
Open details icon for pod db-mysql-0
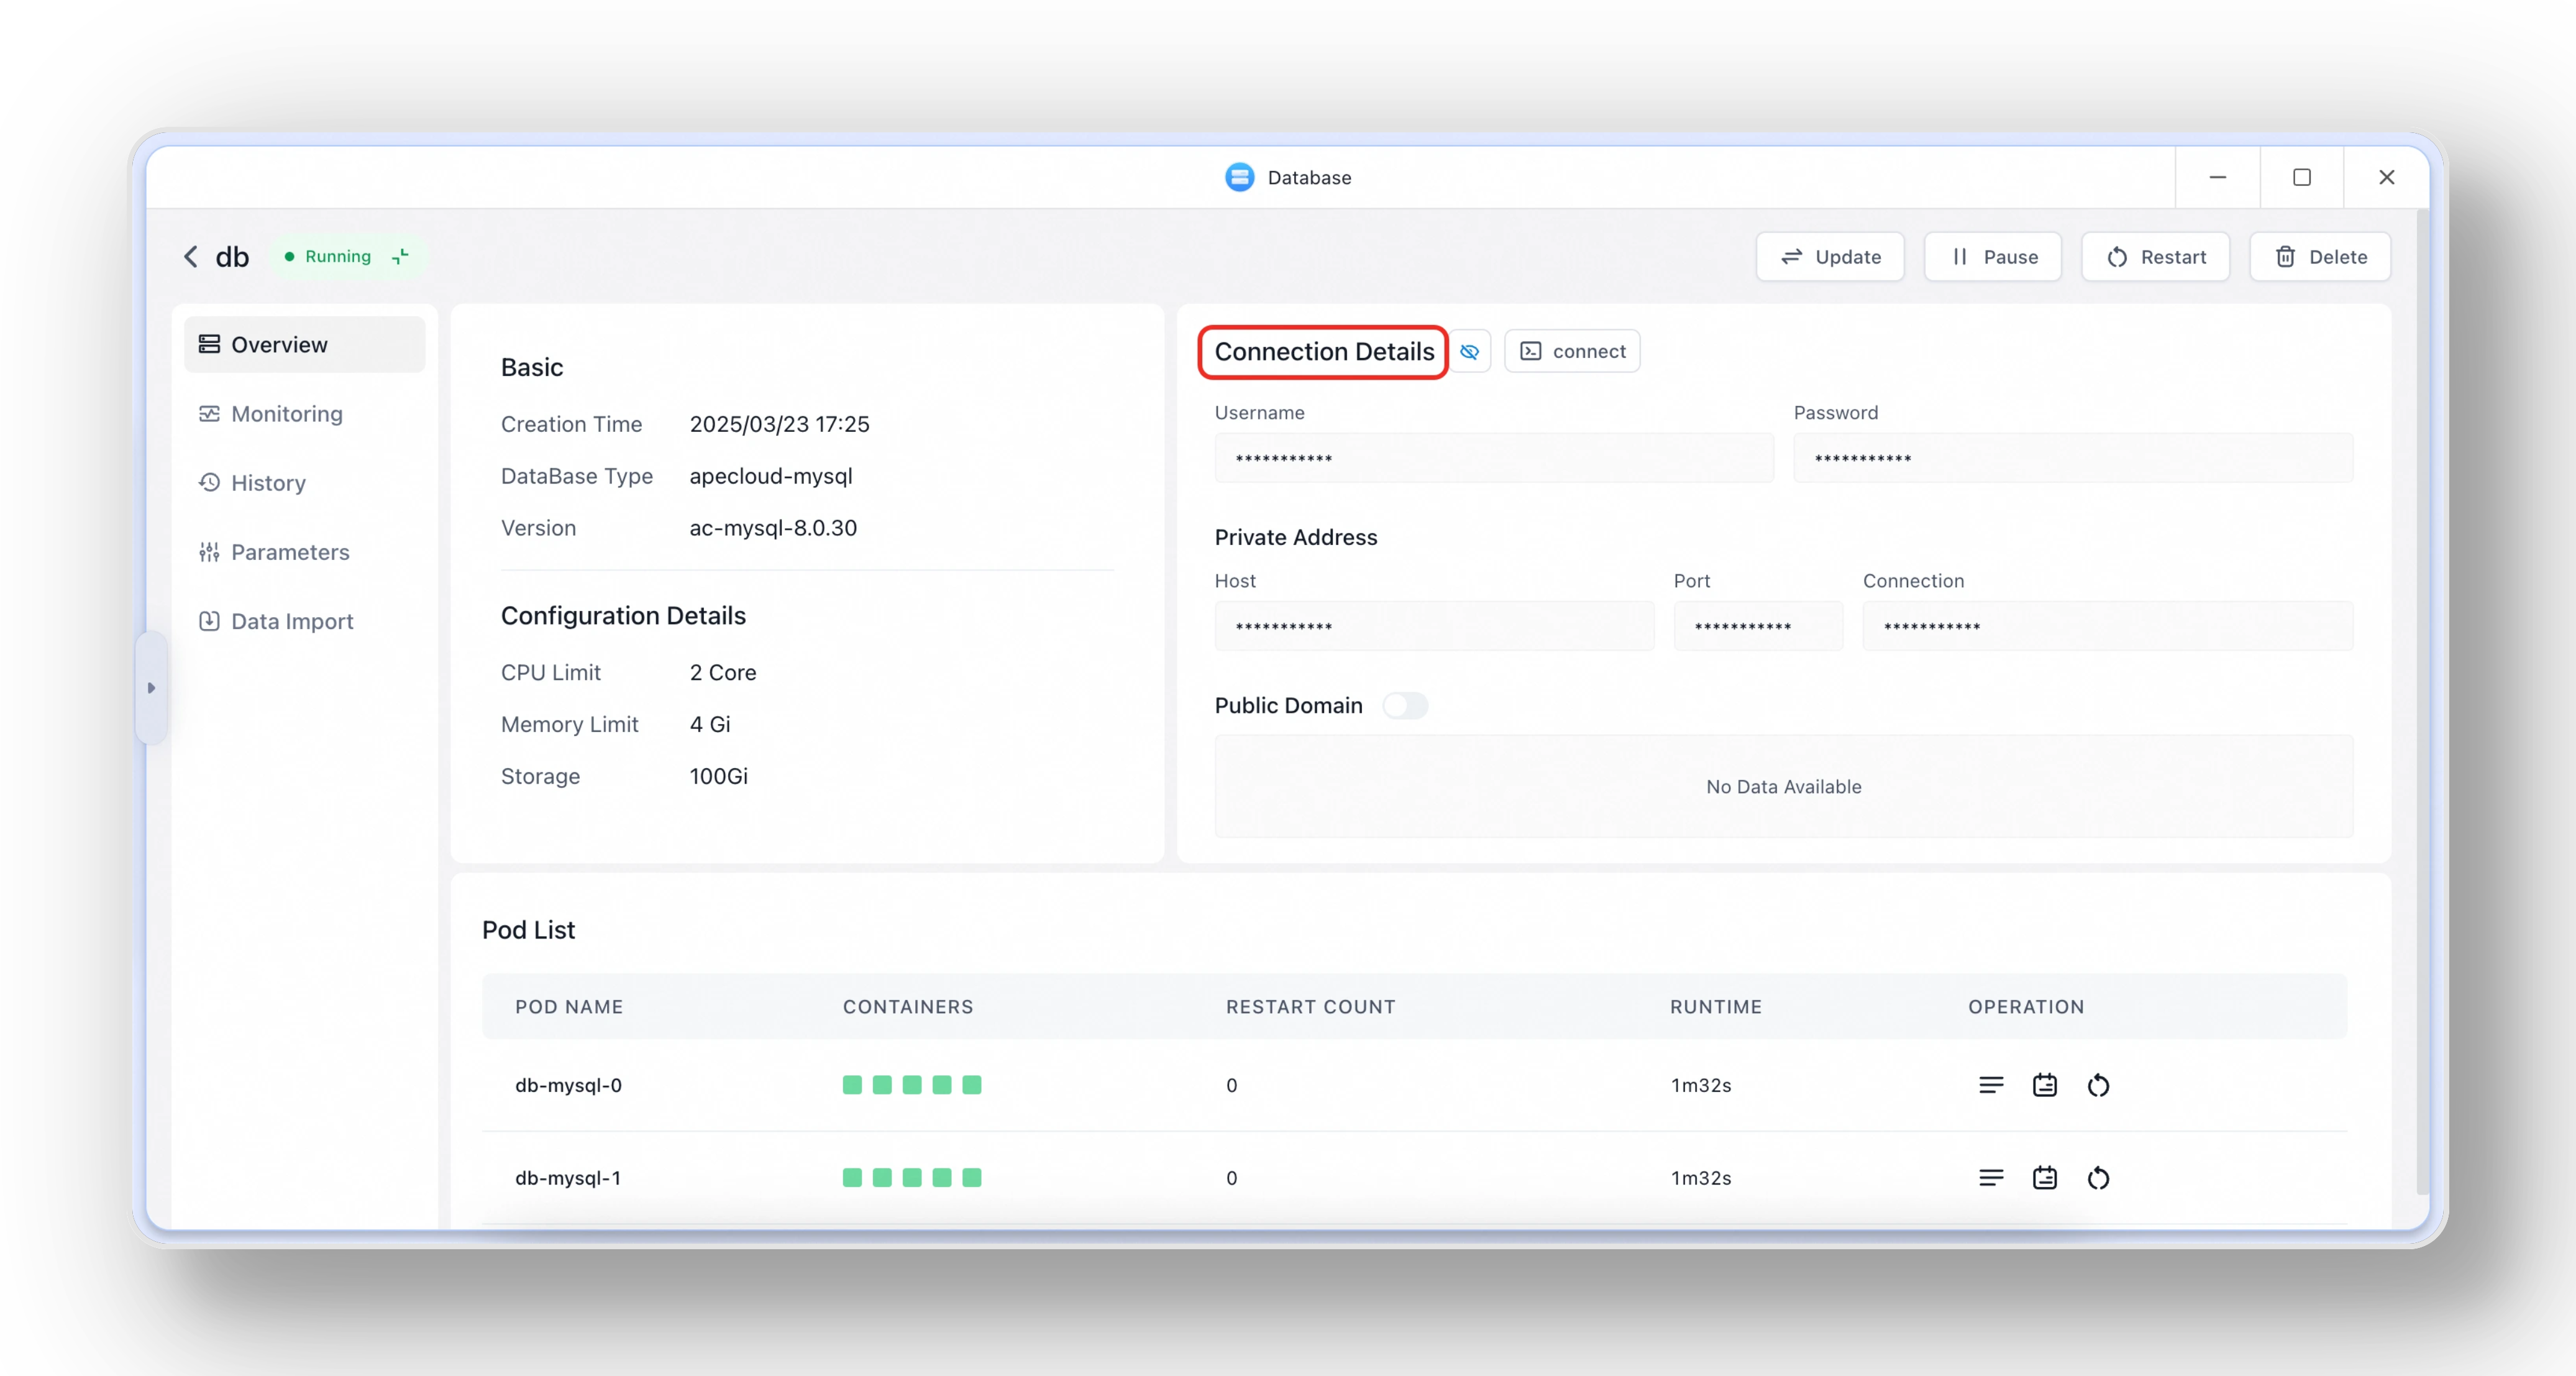tap(2045, 1085)
